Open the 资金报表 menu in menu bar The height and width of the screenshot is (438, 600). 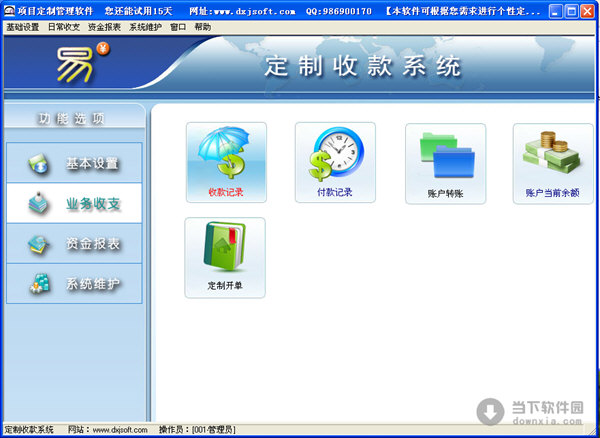pos(105,27)
